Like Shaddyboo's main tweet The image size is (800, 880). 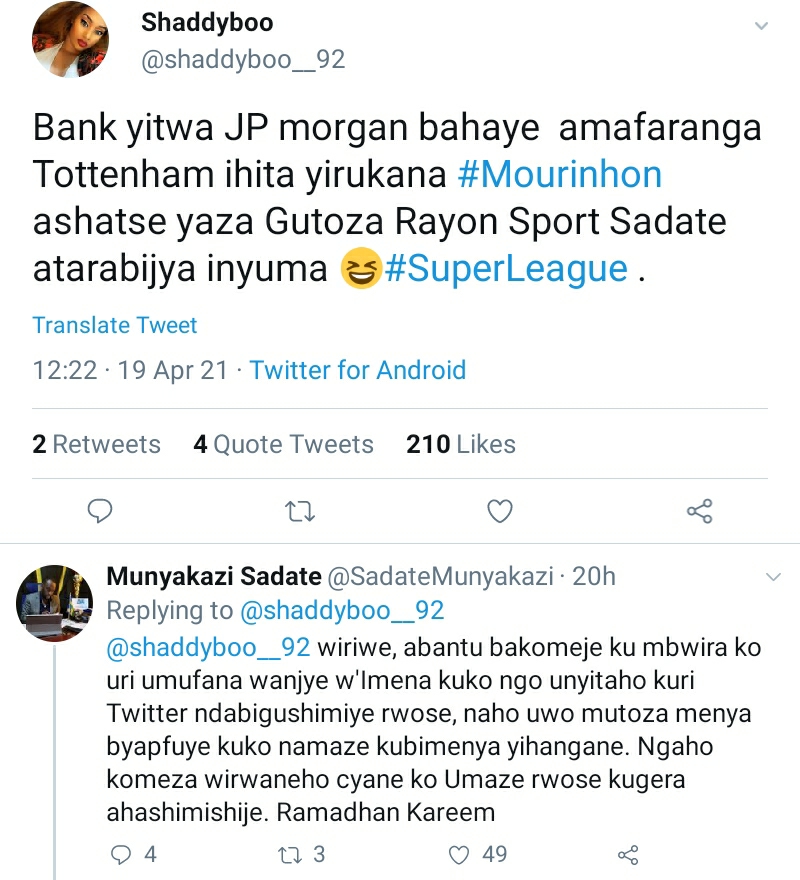pos(499,512)
